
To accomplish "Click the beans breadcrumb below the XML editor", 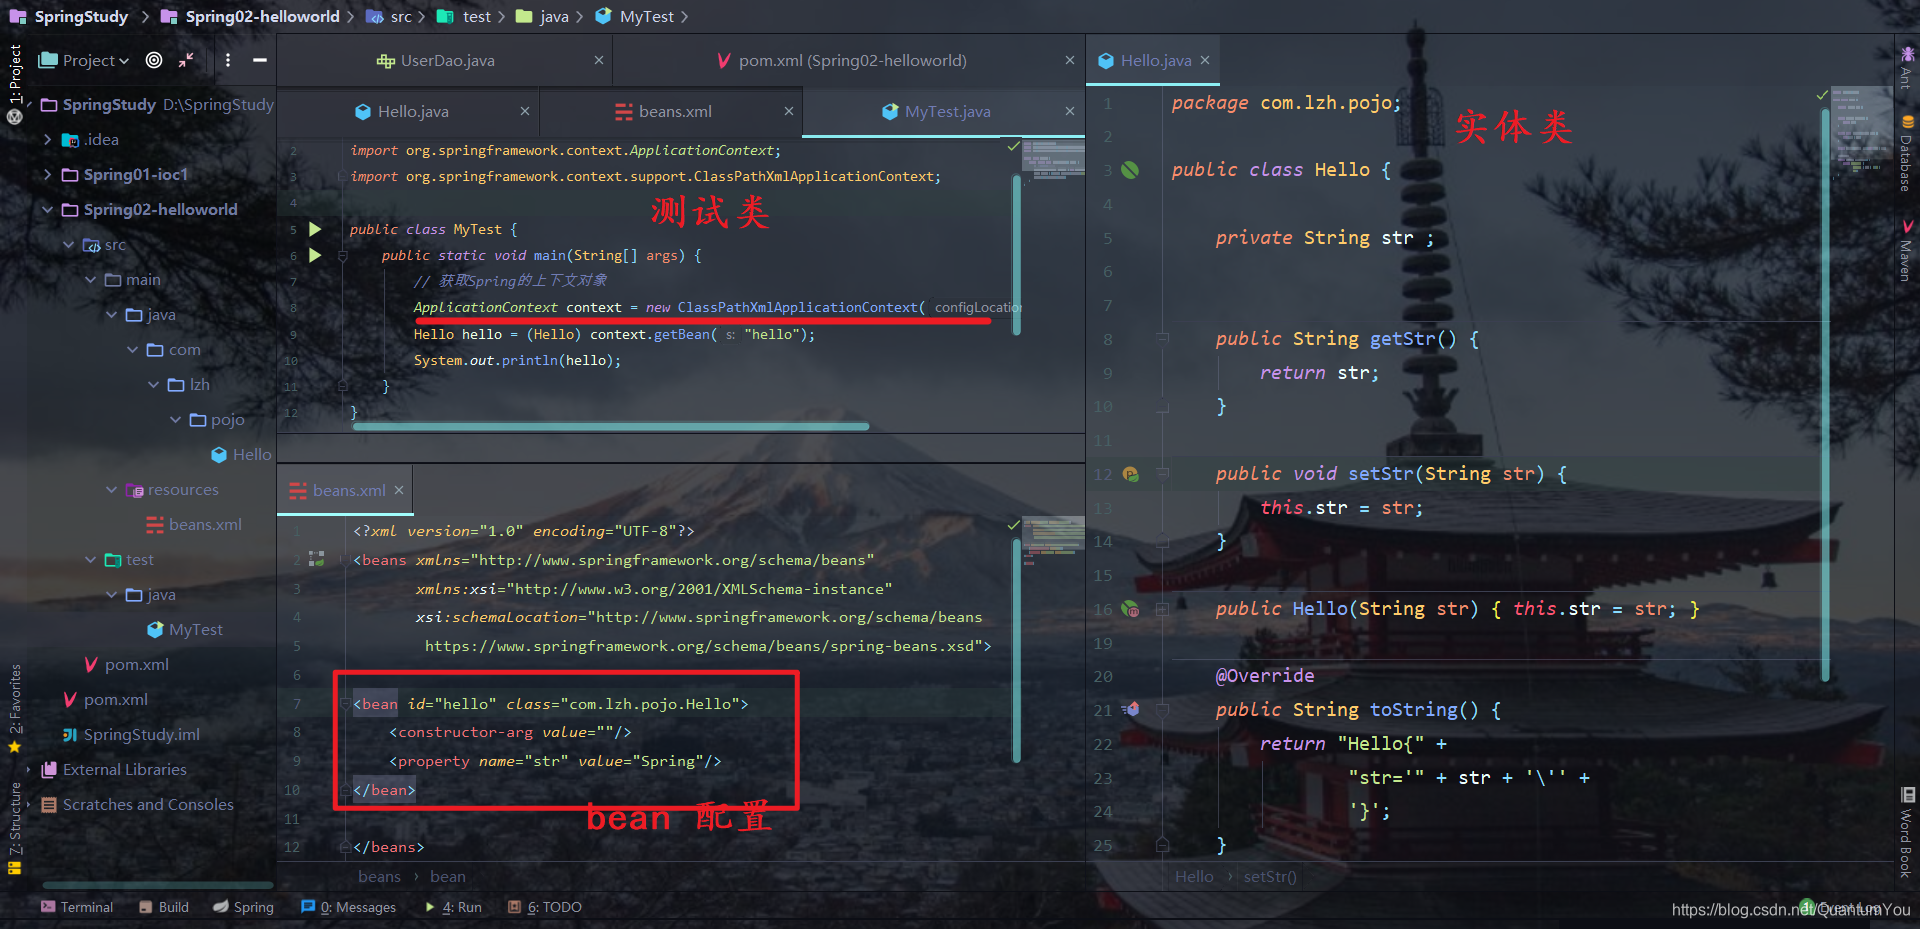I will [378, 876].
